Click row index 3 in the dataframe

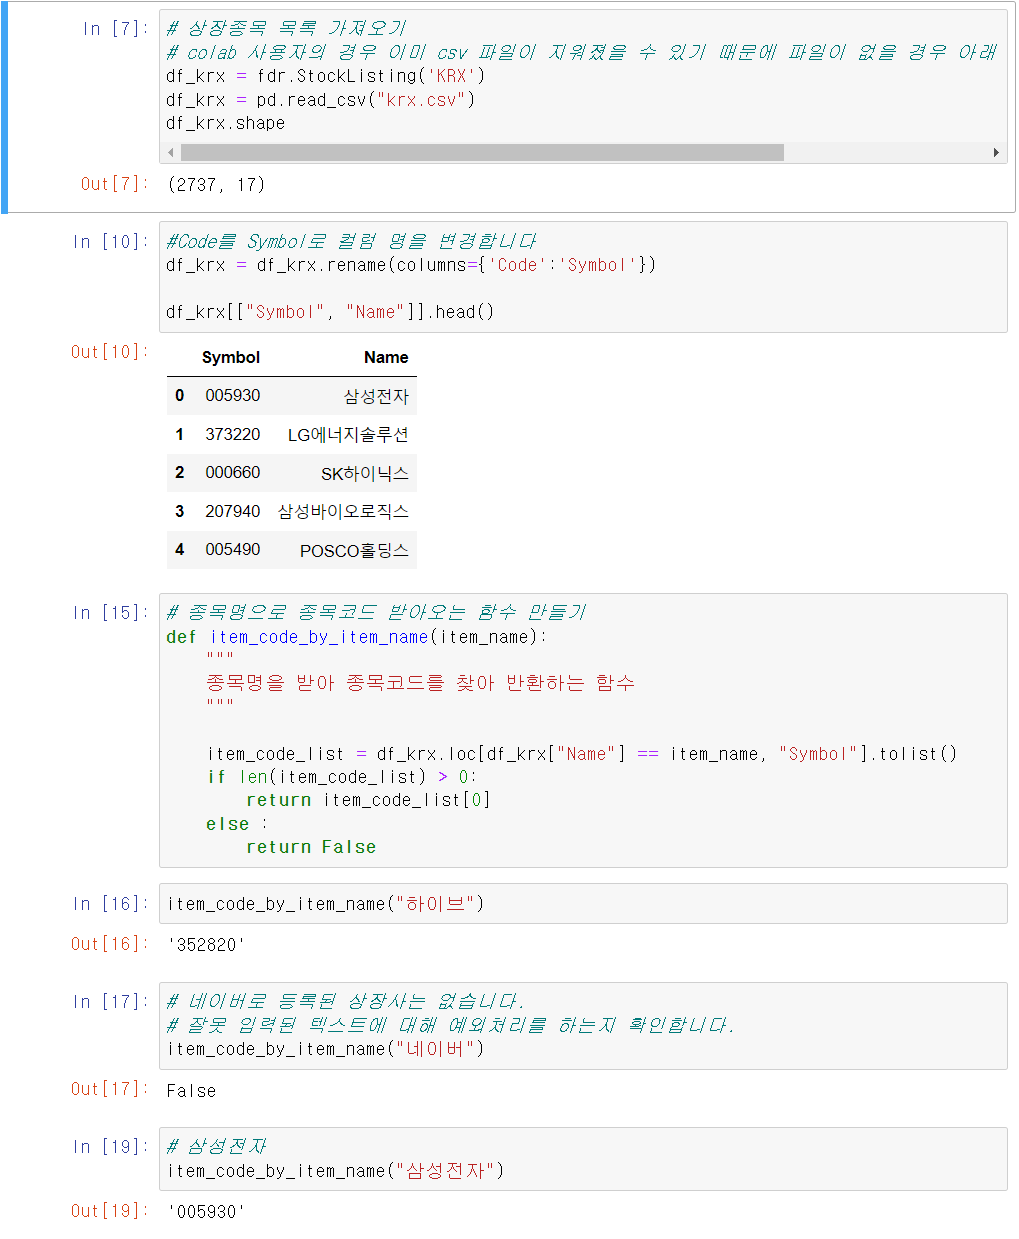(180, 512)
